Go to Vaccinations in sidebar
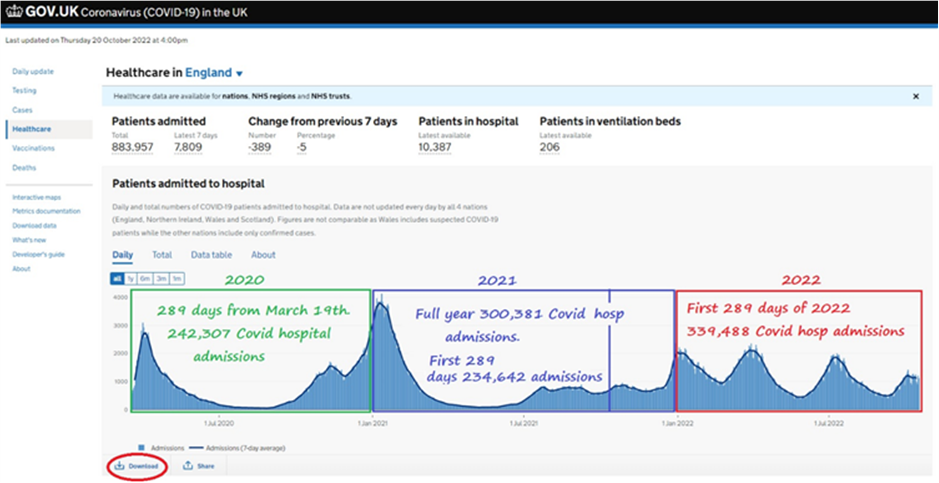This screenshot has height=483, width=939. 33,148
